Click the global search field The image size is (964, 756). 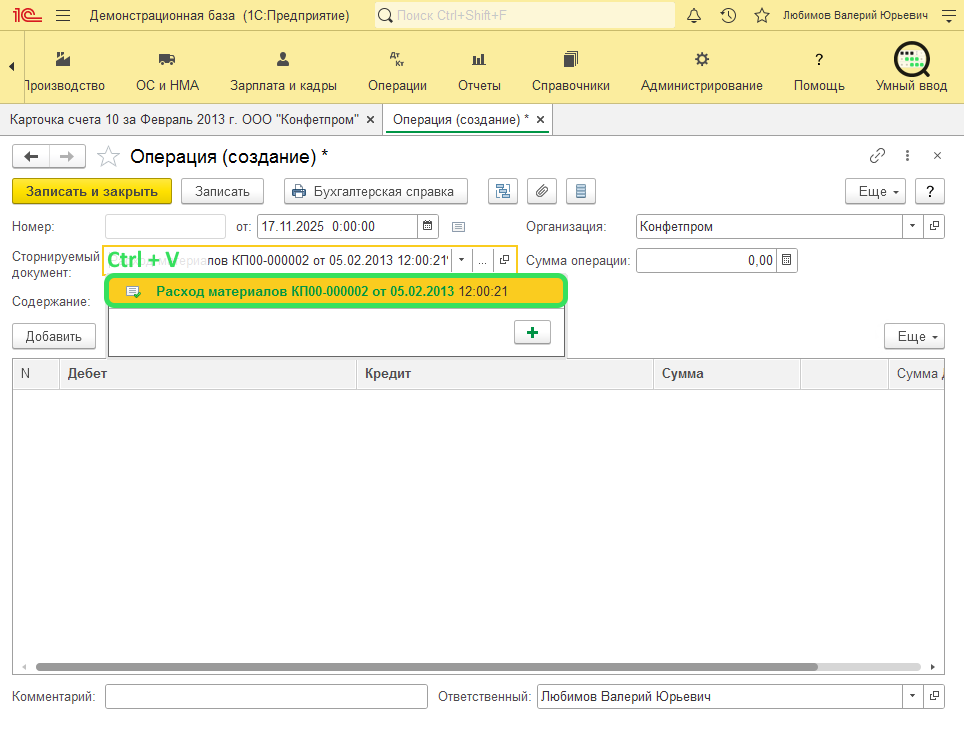[524, 15]
